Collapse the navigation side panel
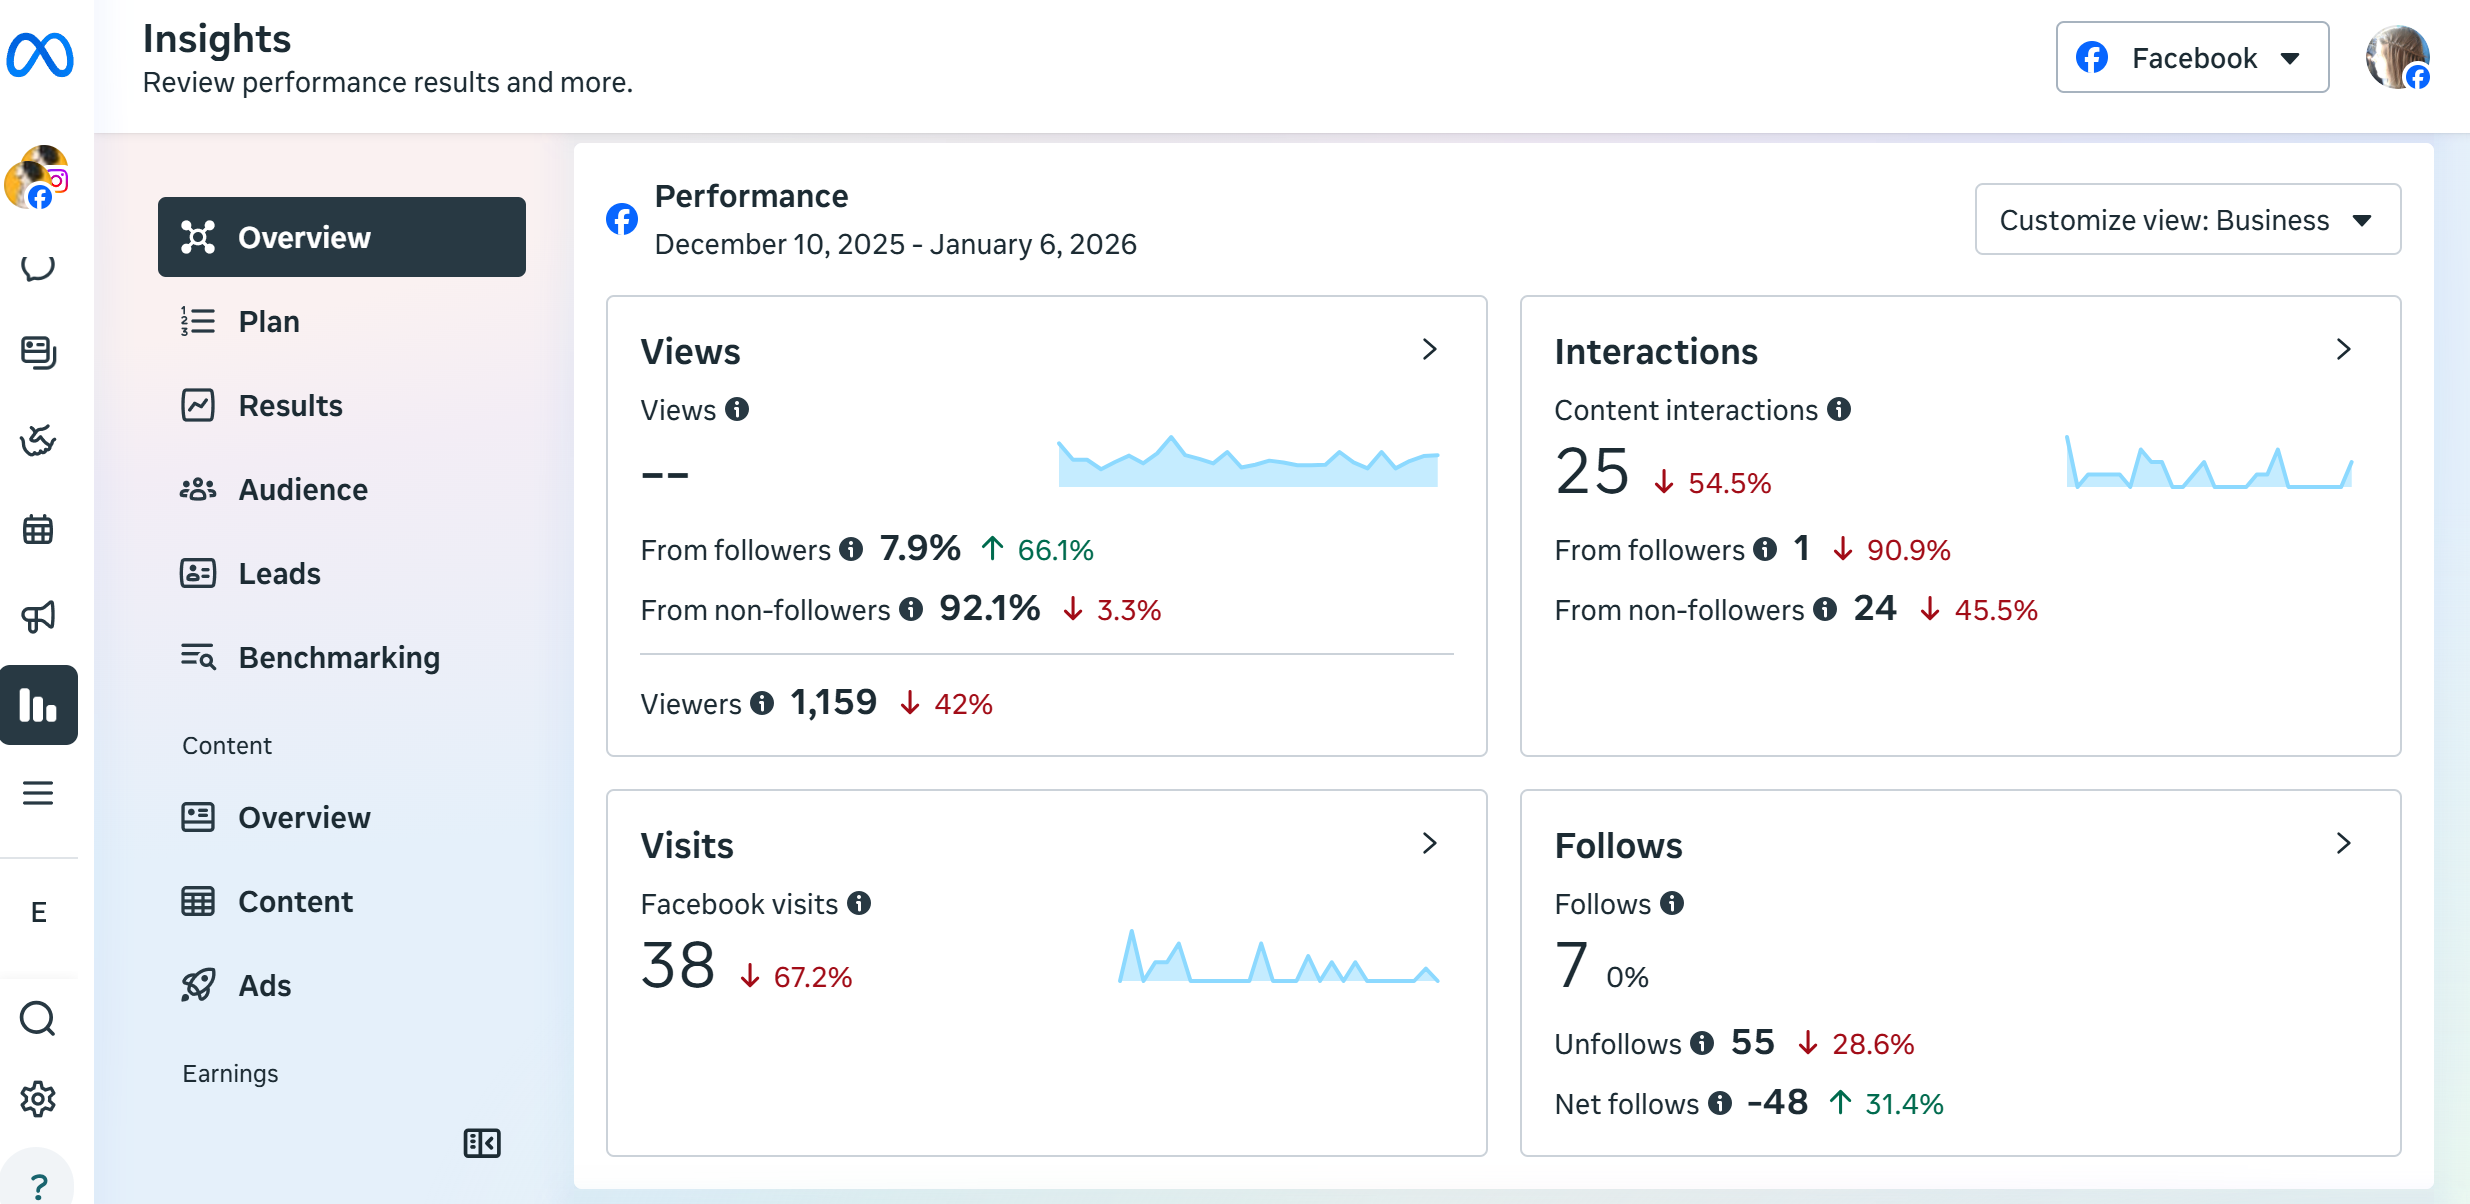 pos(482,1143)
